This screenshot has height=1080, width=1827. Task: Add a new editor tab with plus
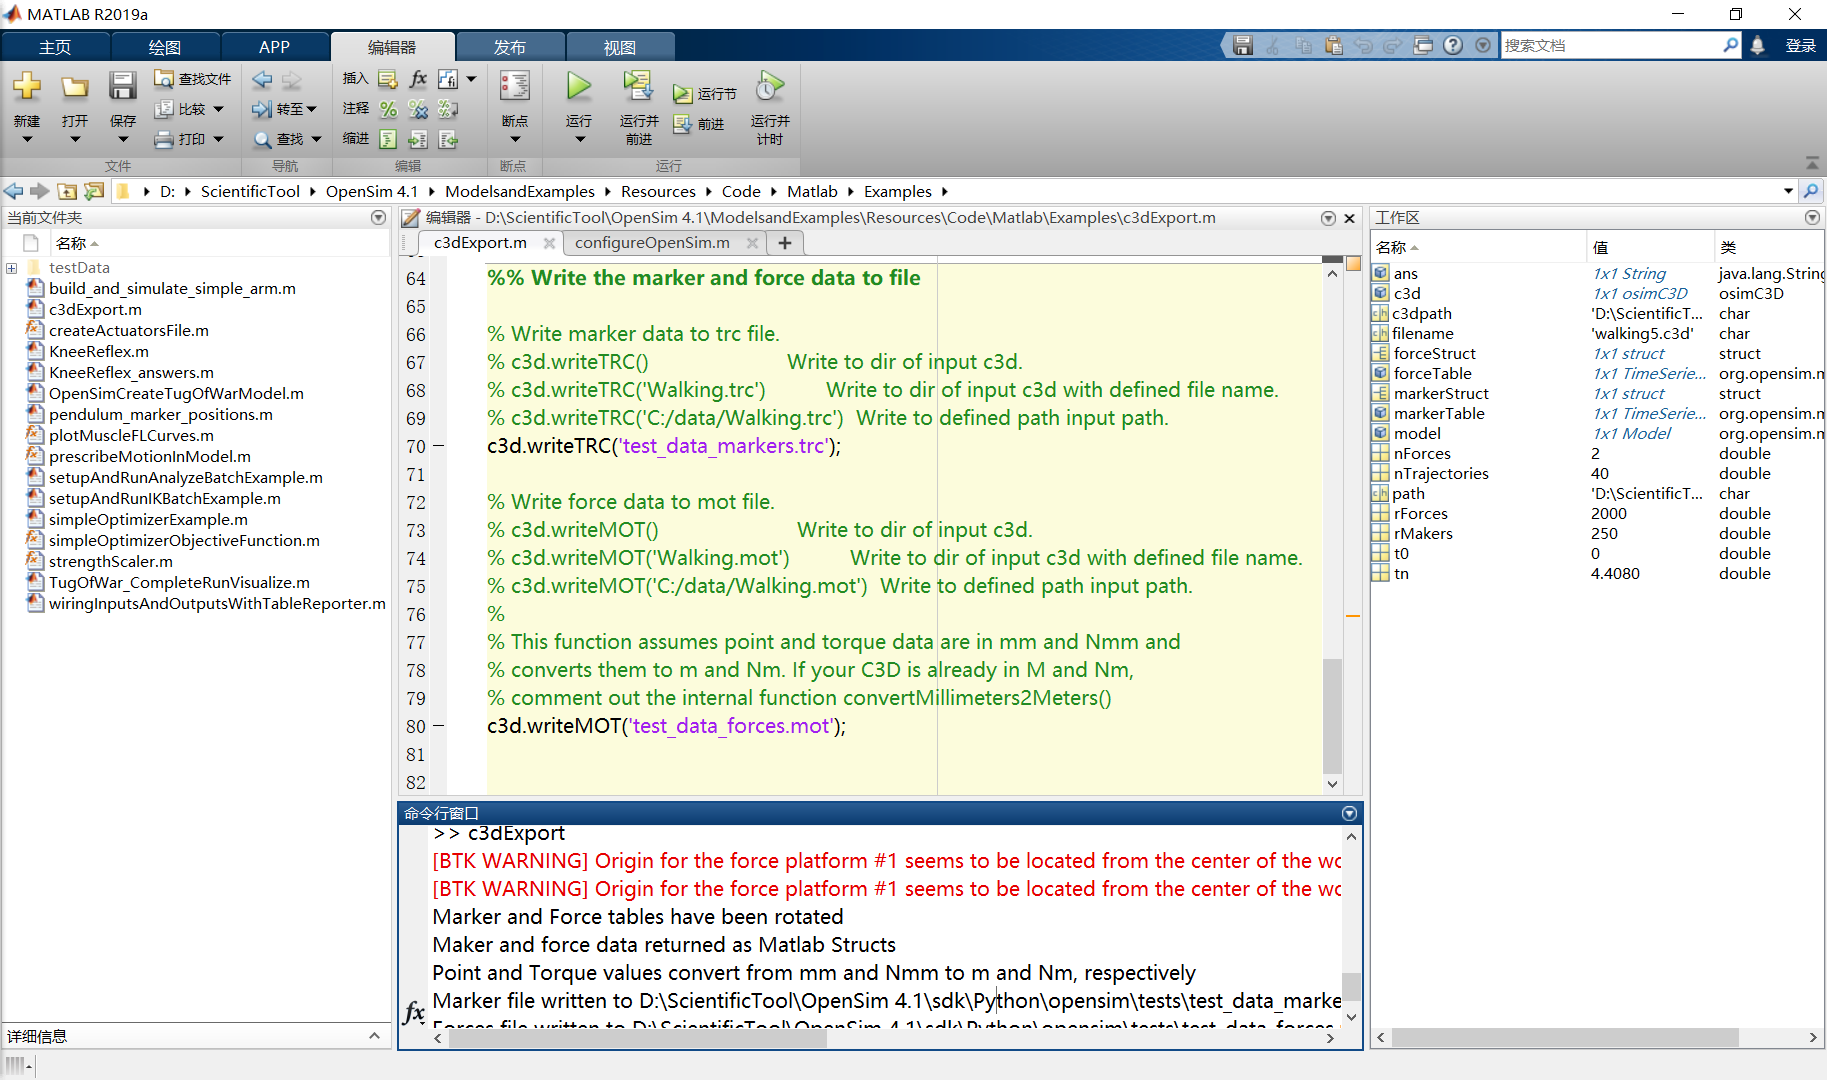[x=785, y=243]
